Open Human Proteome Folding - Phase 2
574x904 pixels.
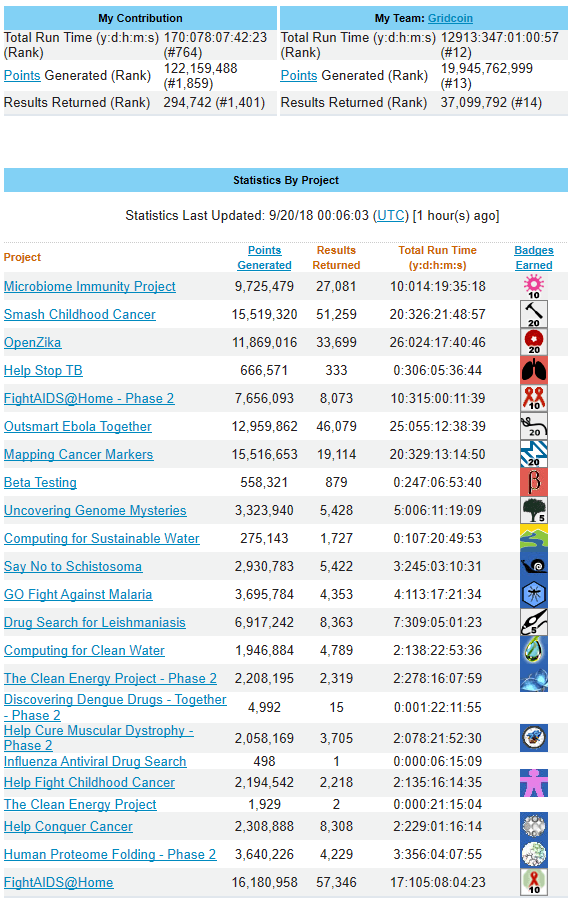[110, 854]
